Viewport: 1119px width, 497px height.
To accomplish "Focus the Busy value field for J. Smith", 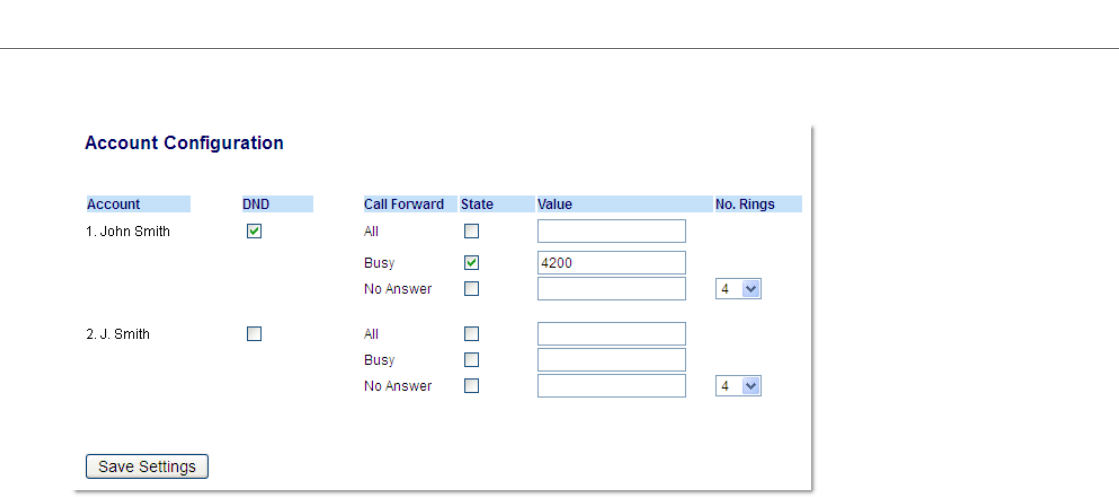I will click(611, 360).
